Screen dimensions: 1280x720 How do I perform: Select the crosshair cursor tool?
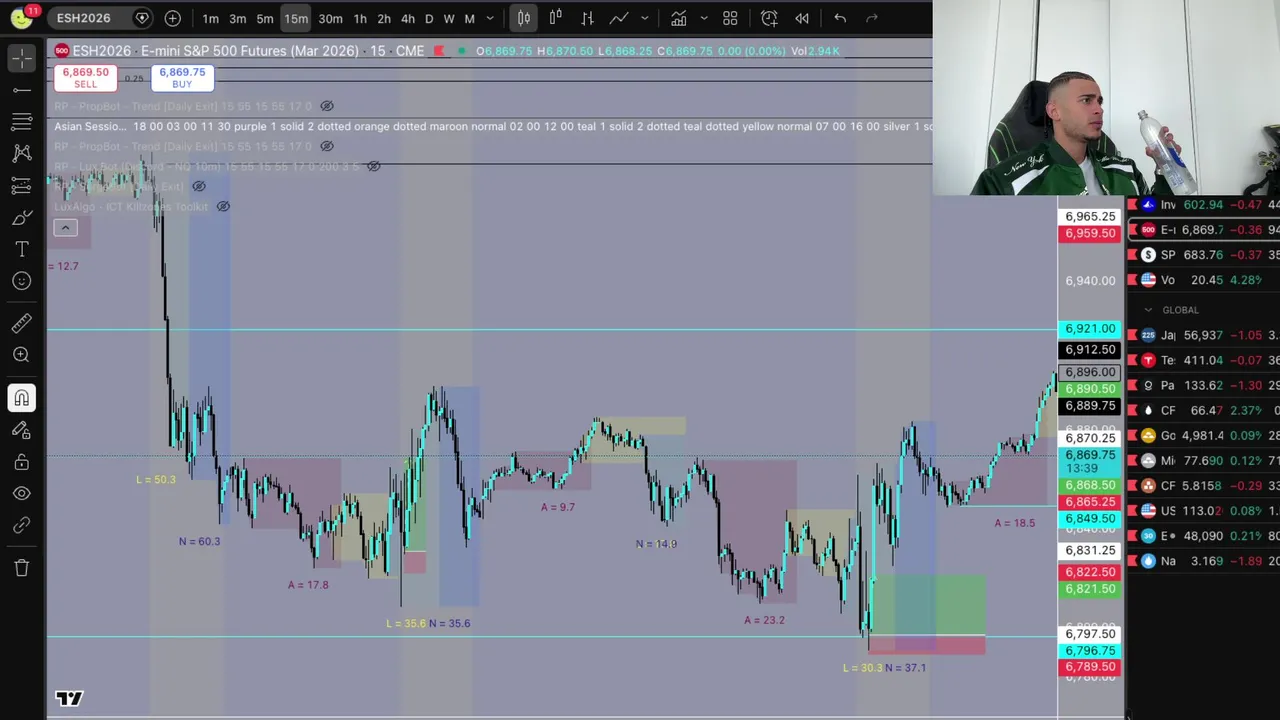point(21,59)
